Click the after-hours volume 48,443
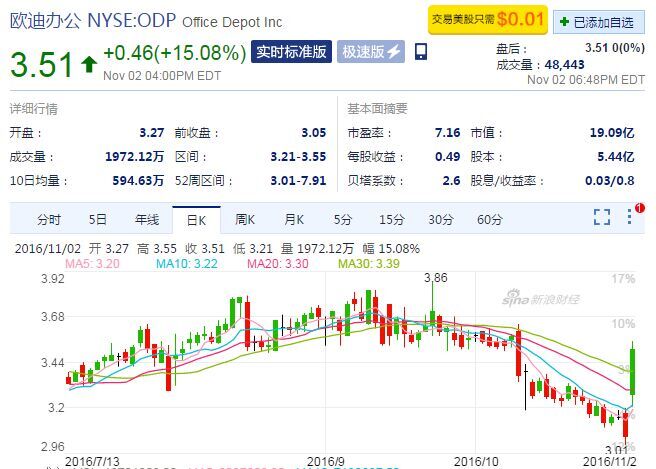This screenshot has width=656, height=469. [x=564, y=64]
